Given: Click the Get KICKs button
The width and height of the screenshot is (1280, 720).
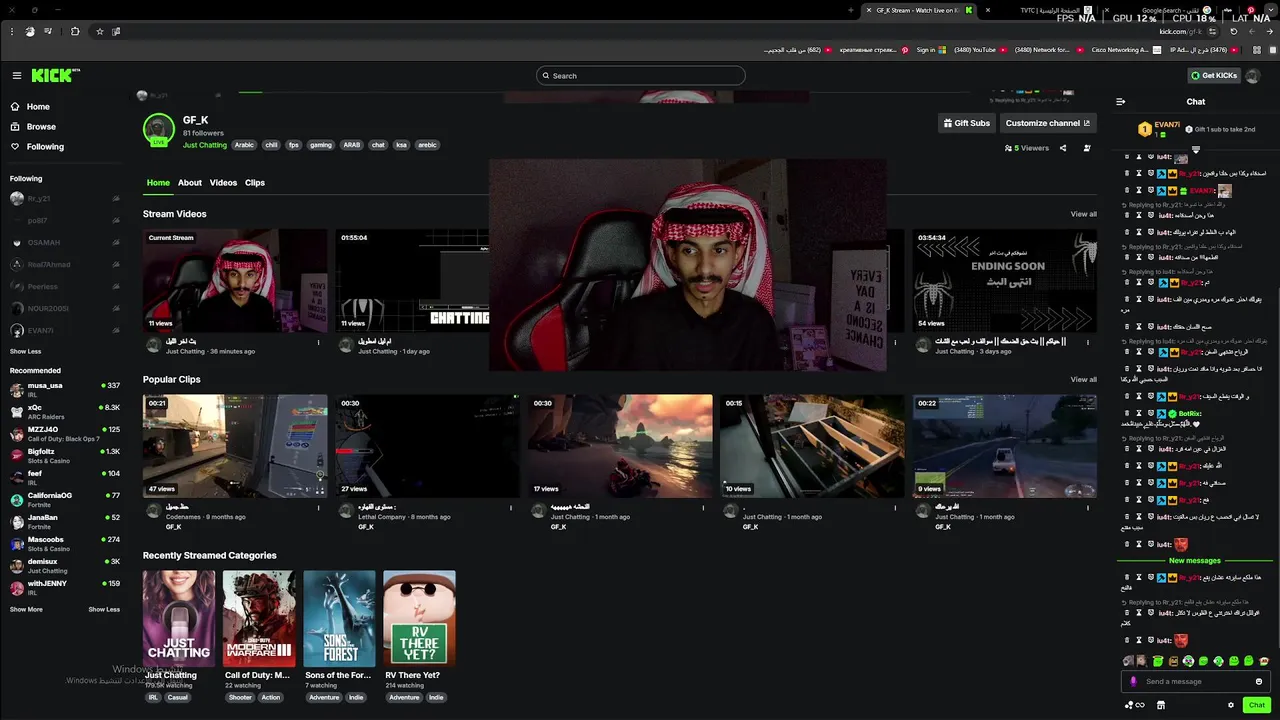Looking at the screenshot, I should tap(1214, 75).
